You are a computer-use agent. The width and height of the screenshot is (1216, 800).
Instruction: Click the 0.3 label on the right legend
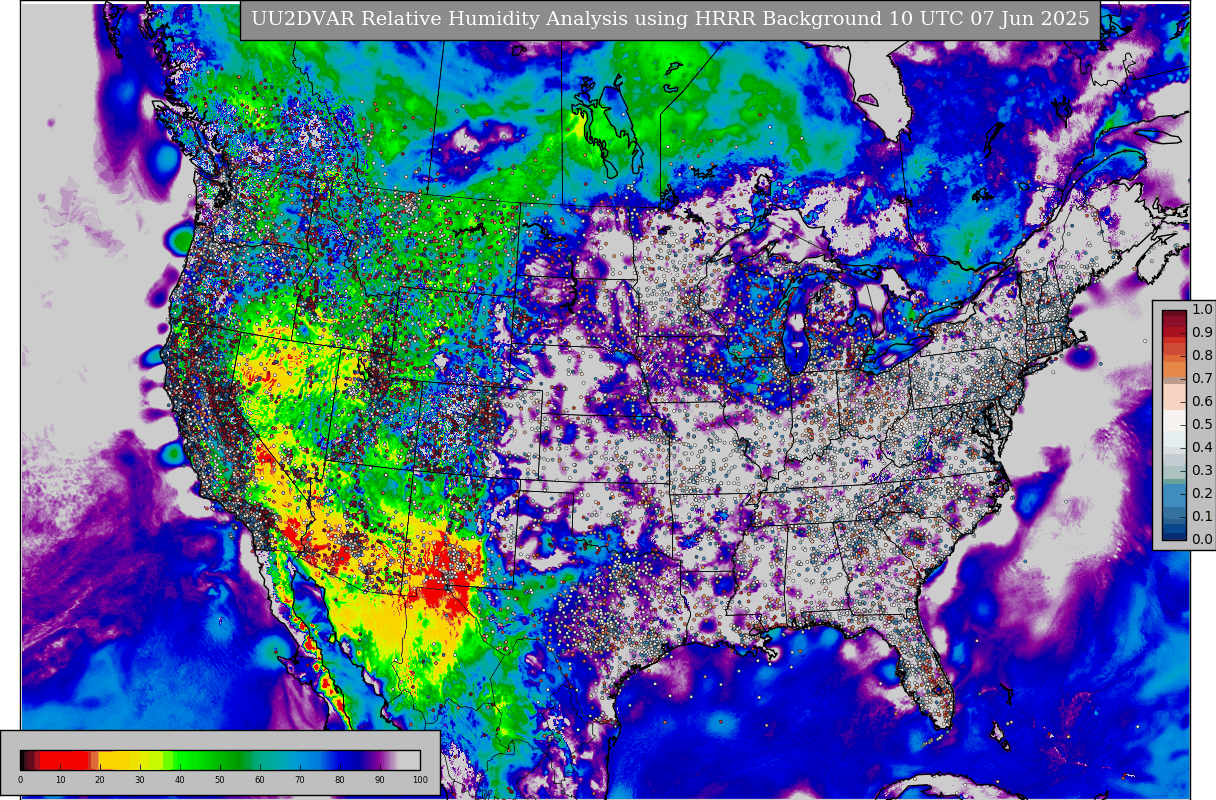(x=1202, y=470)
